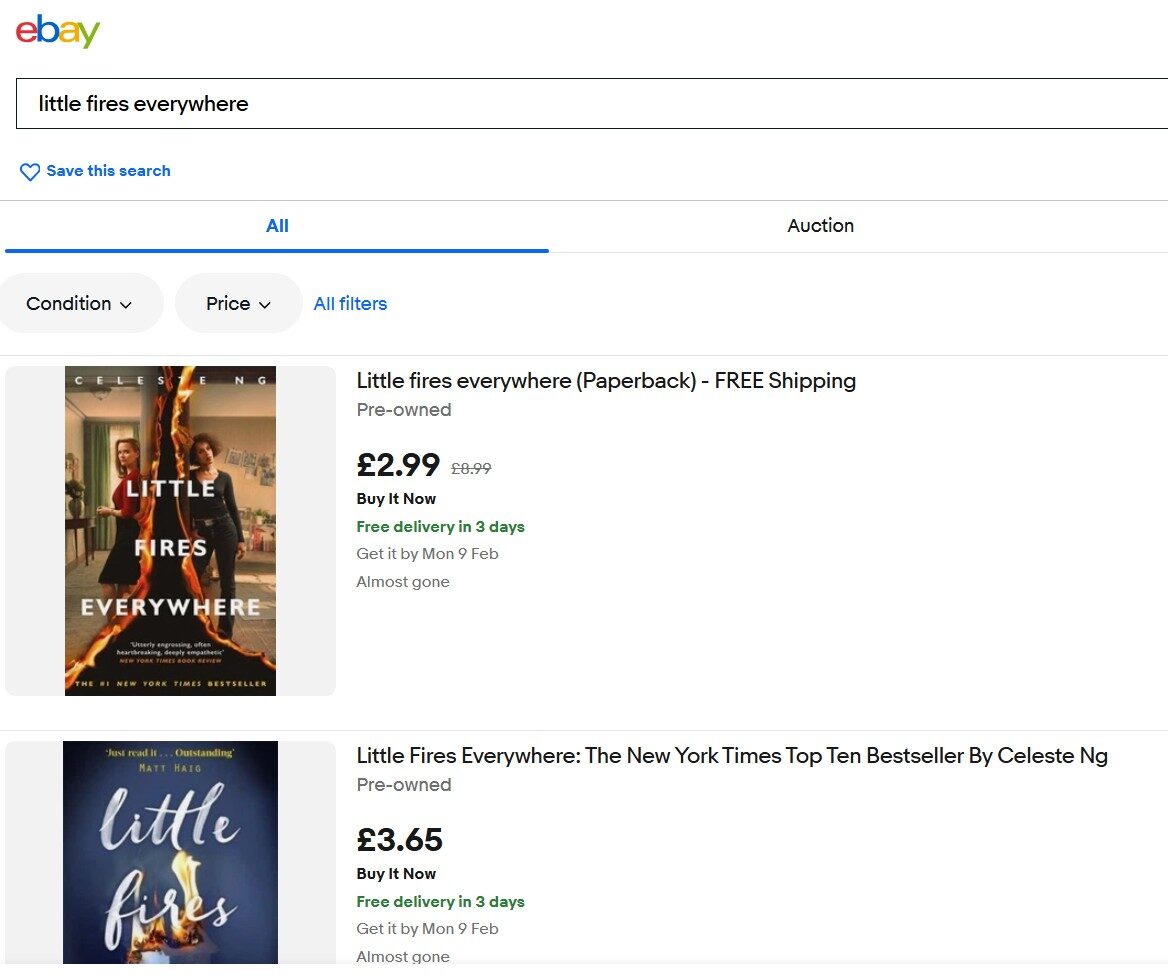
Task: Open the Price filter dropdown
Action: [238, 303]
